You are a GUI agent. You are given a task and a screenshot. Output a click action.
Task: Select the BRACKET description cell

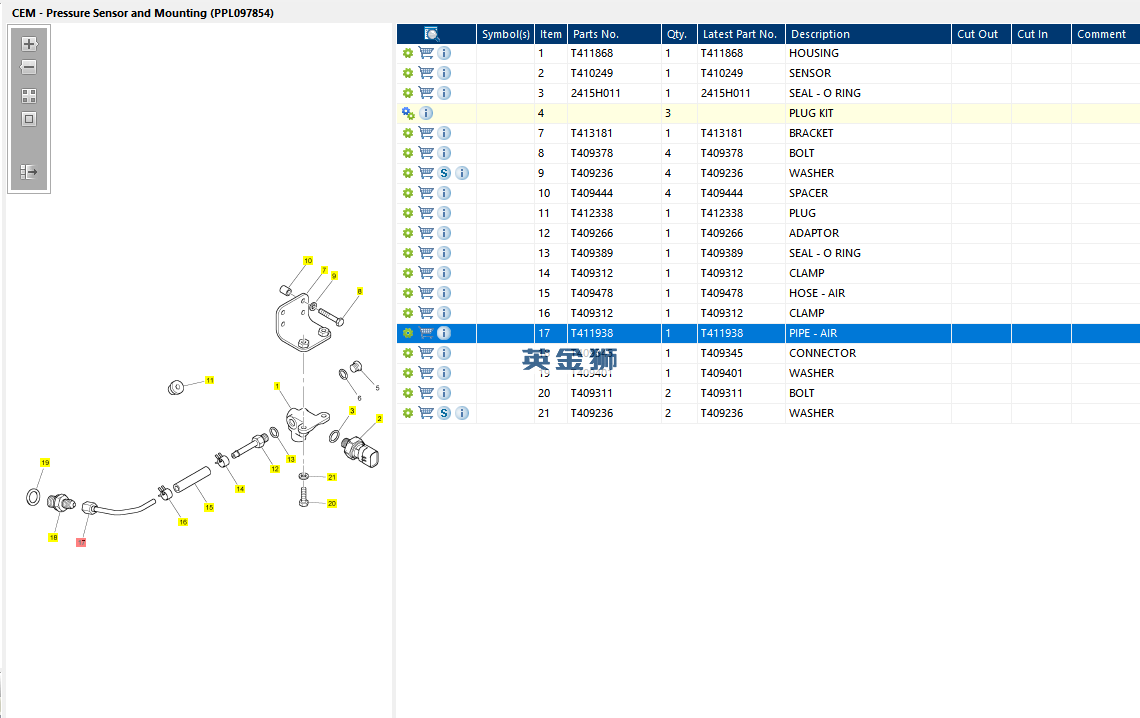pyautogui.click(x=868, y=133)
